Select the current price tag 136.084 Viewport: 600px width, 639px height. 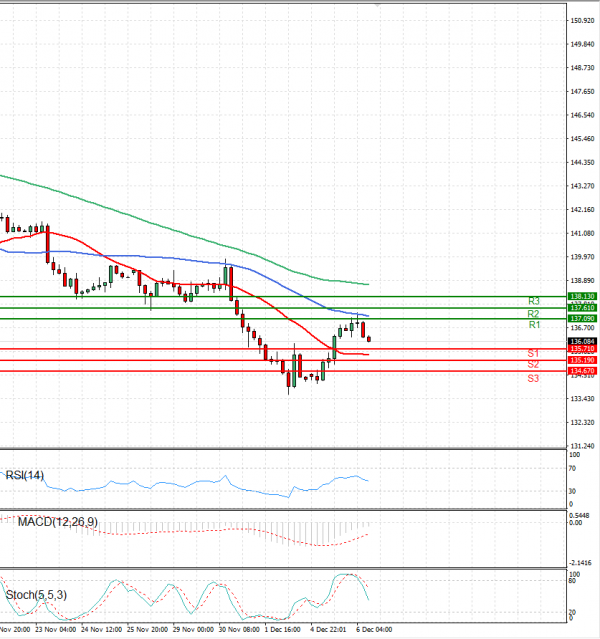click(x=582, y=341)
